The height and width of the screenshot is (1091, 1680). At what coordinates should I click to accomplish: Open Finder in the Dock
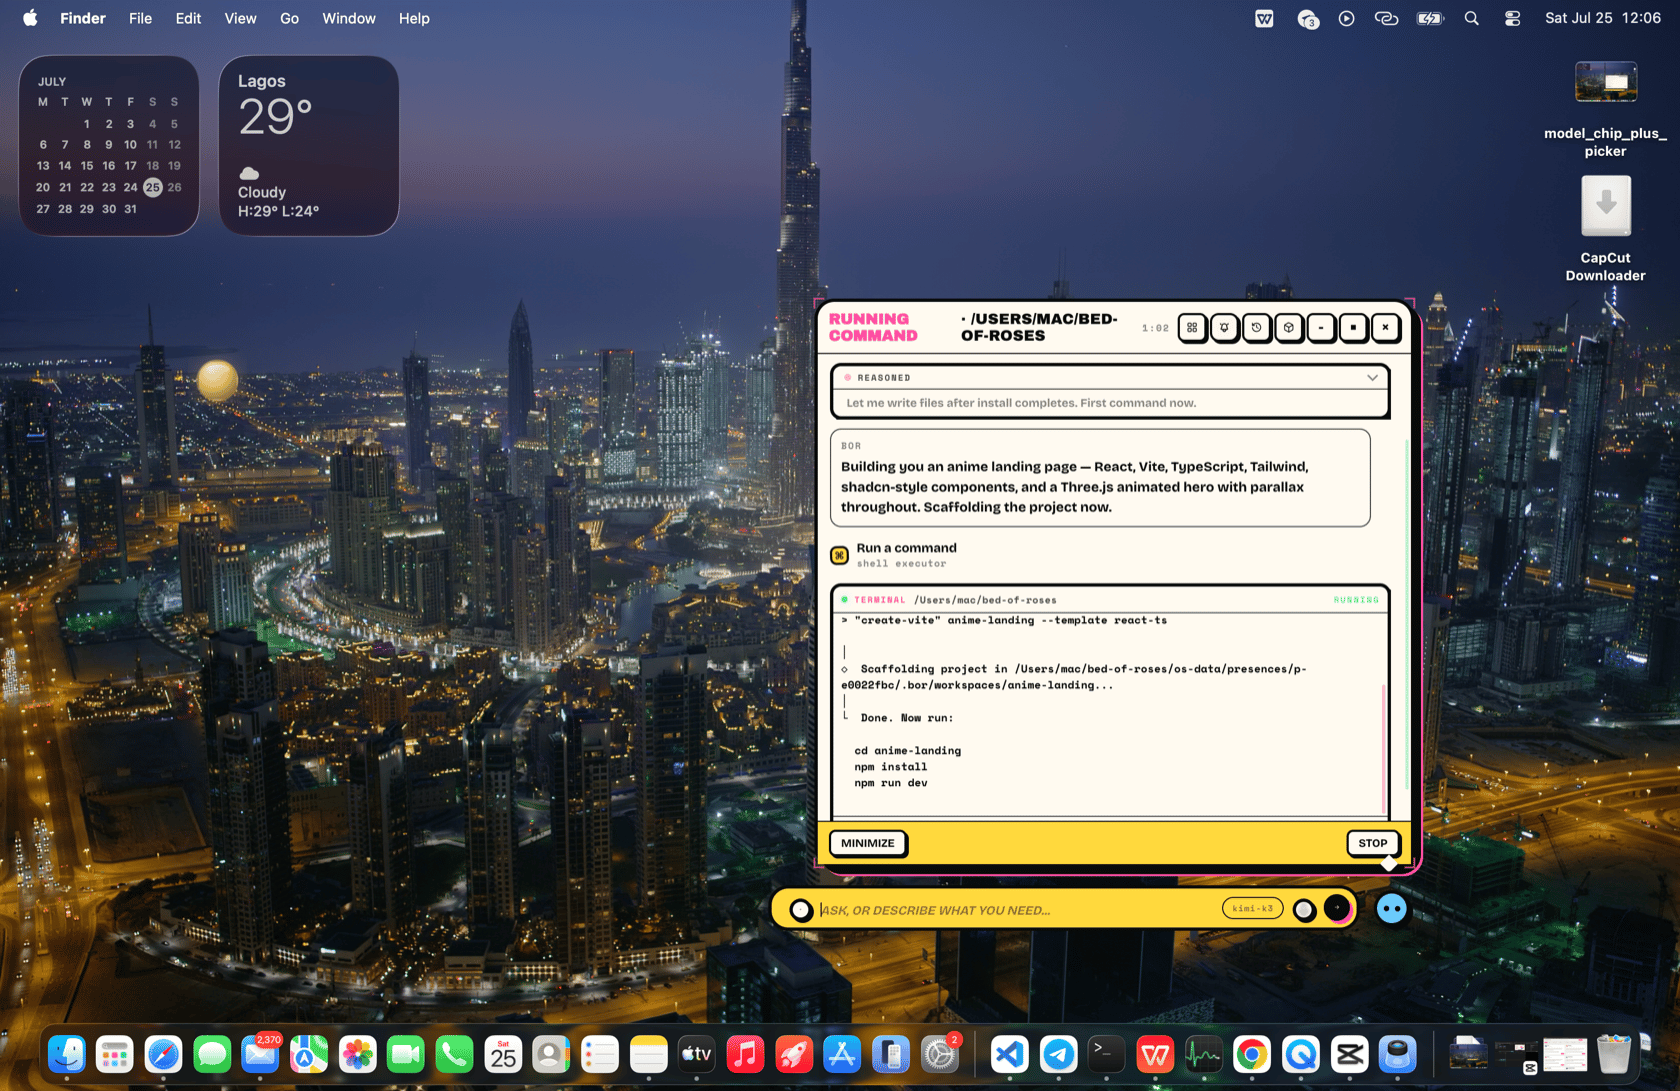(x=67, y=1054)
